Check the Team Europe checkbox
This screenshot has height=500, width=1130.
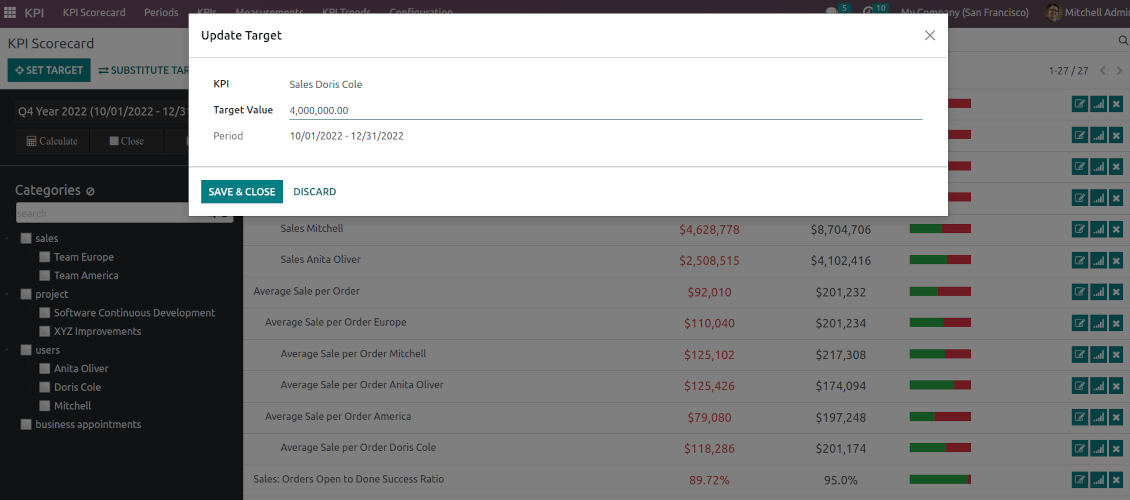(x=45, y=258)
